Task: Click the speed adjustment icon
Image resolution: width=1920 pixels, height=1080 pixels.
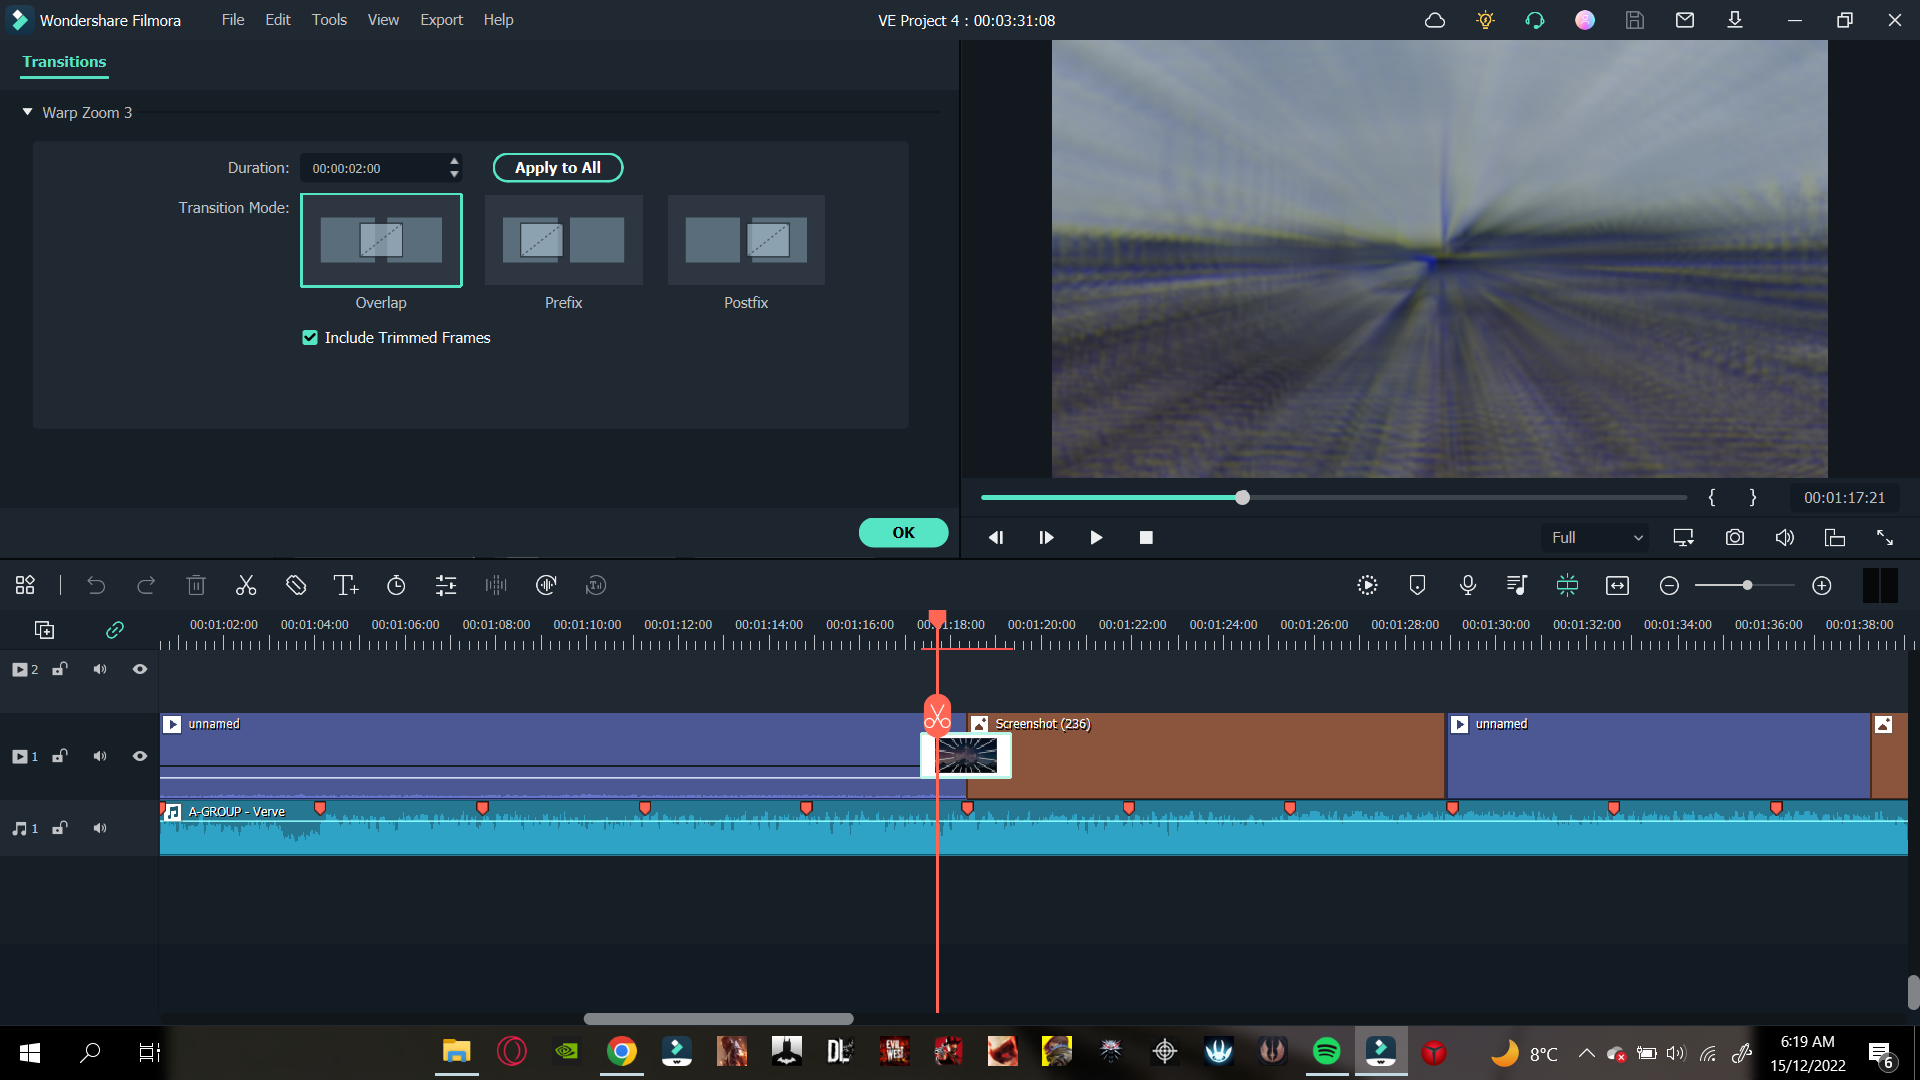Action: (396, 585)
